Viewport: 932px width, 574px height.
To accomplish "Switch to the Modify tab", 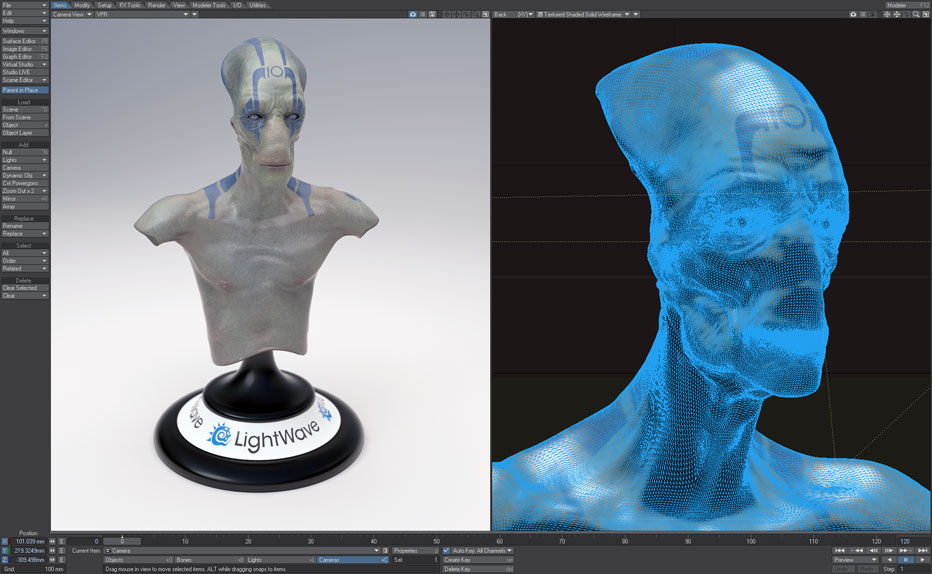I will click(82, 5).
